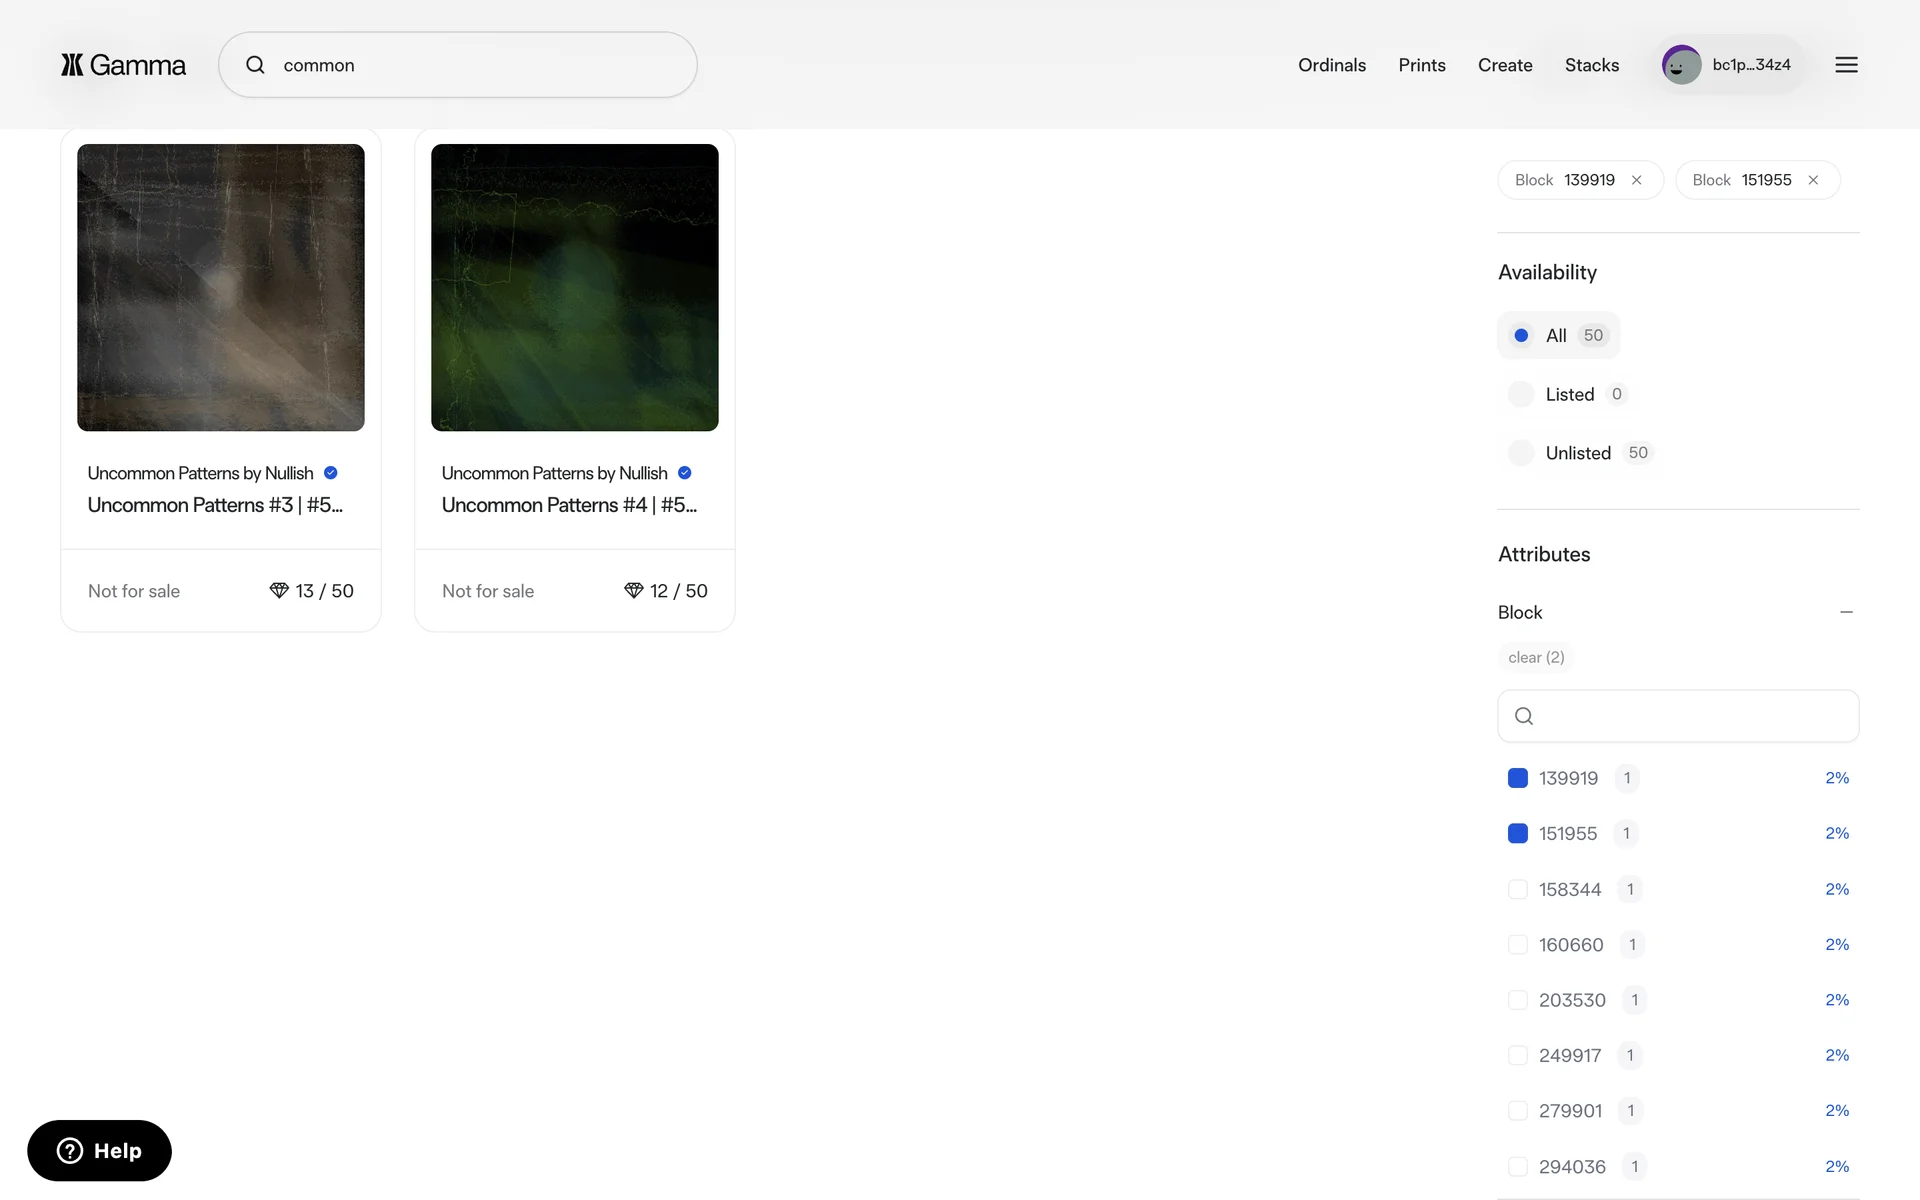Remove the Block 139919 filter chip
1920x1200 pixels.
1637,180
